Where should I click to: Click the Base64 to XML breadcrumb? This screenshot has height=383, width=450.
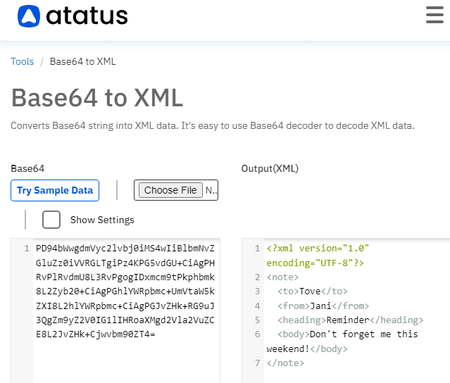pyautogui.click(x=83, y=62)
